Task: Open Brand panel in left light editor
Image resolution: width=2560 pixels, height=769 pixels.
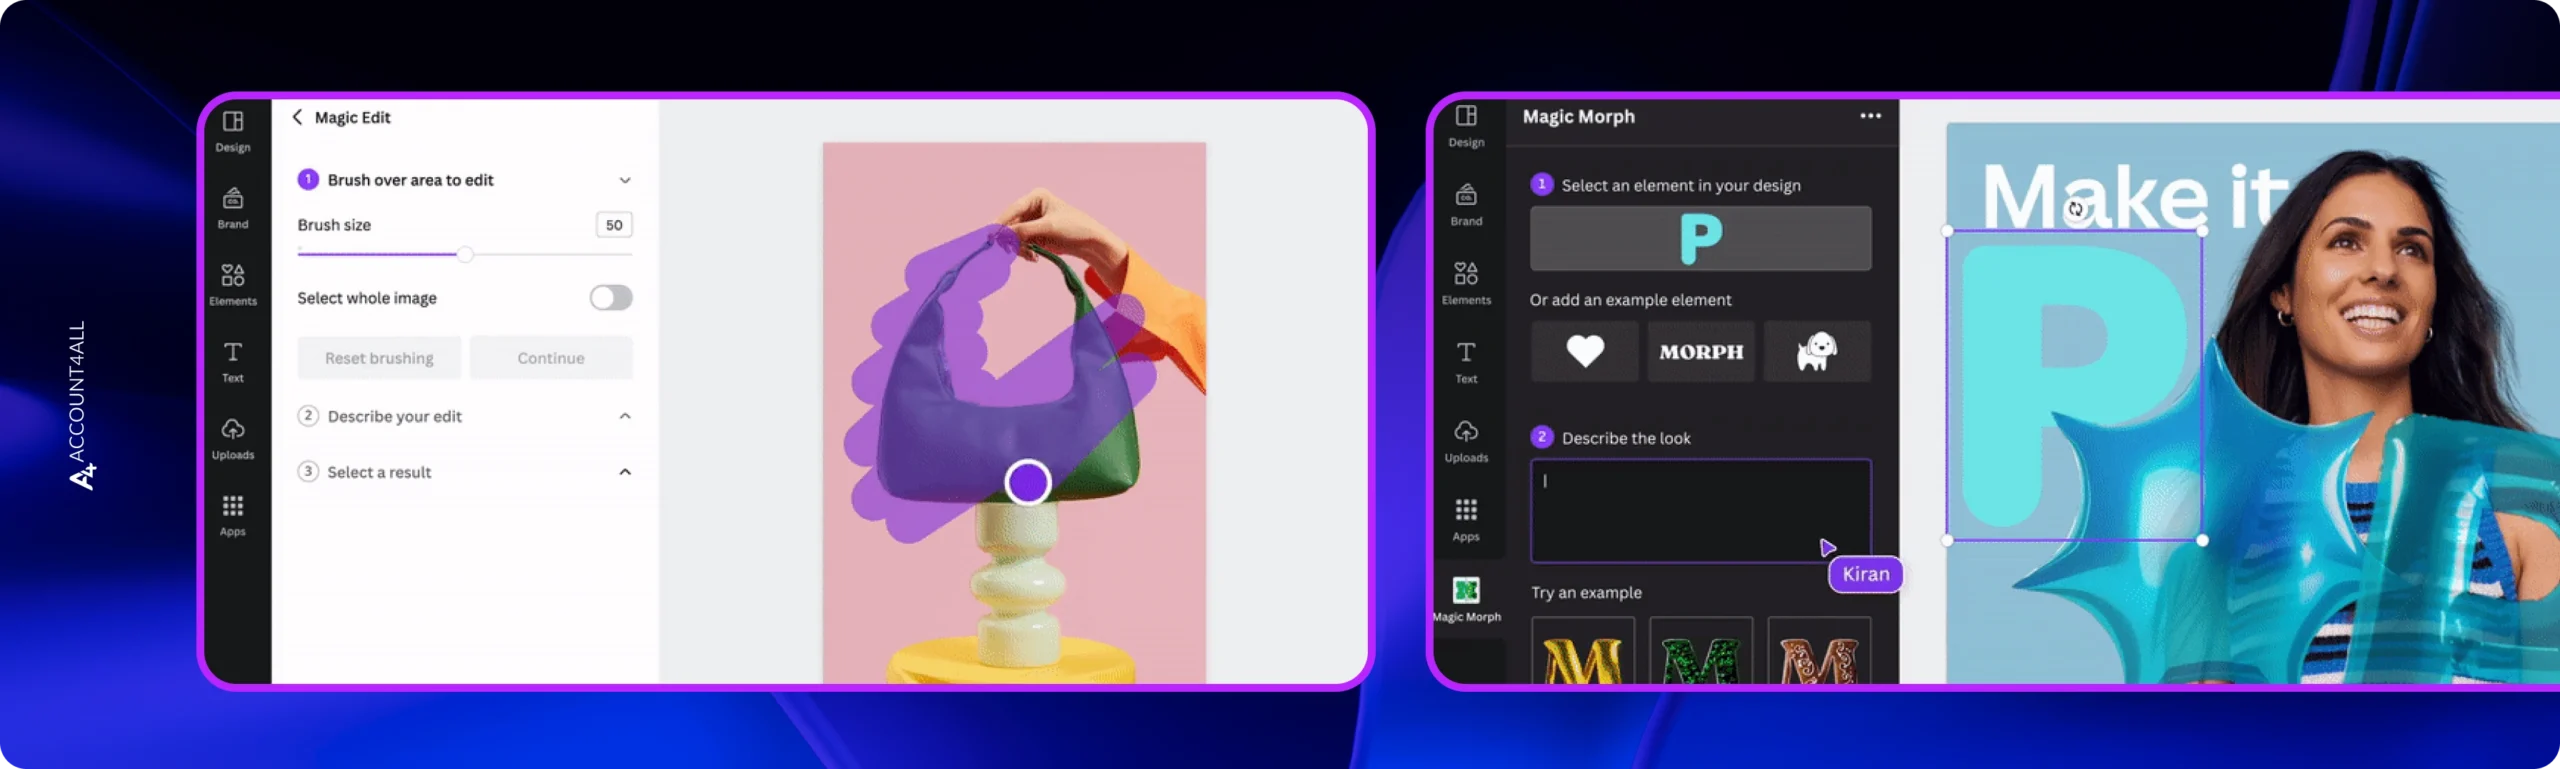Action: 233,207
